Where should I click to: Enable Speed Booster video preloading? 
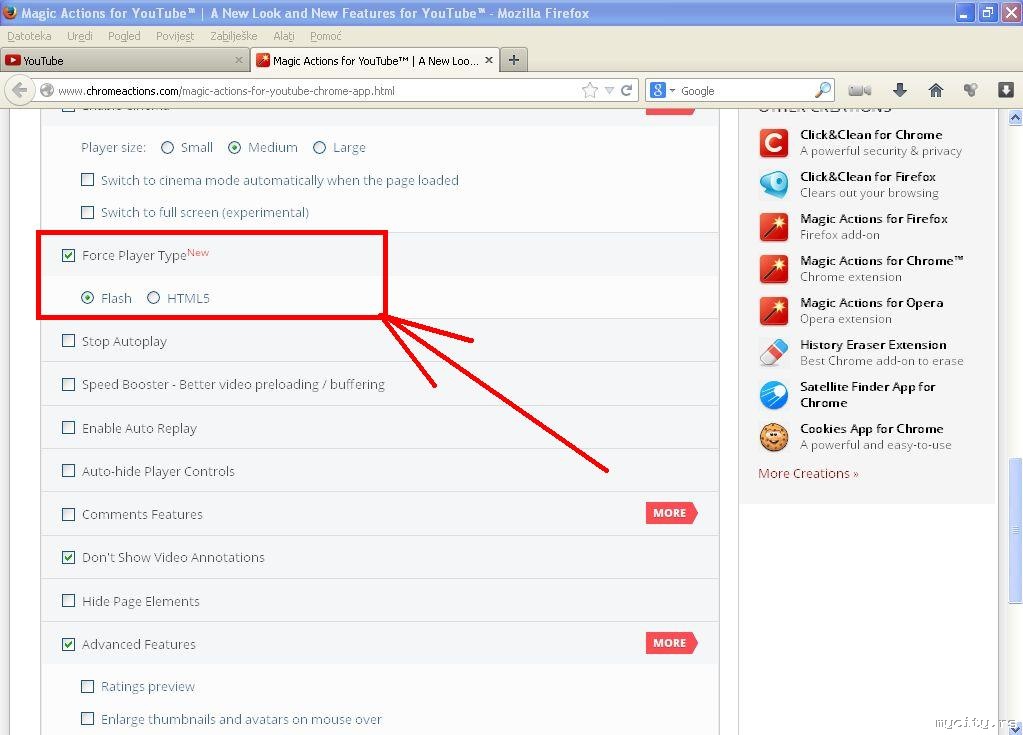point(69,384)
